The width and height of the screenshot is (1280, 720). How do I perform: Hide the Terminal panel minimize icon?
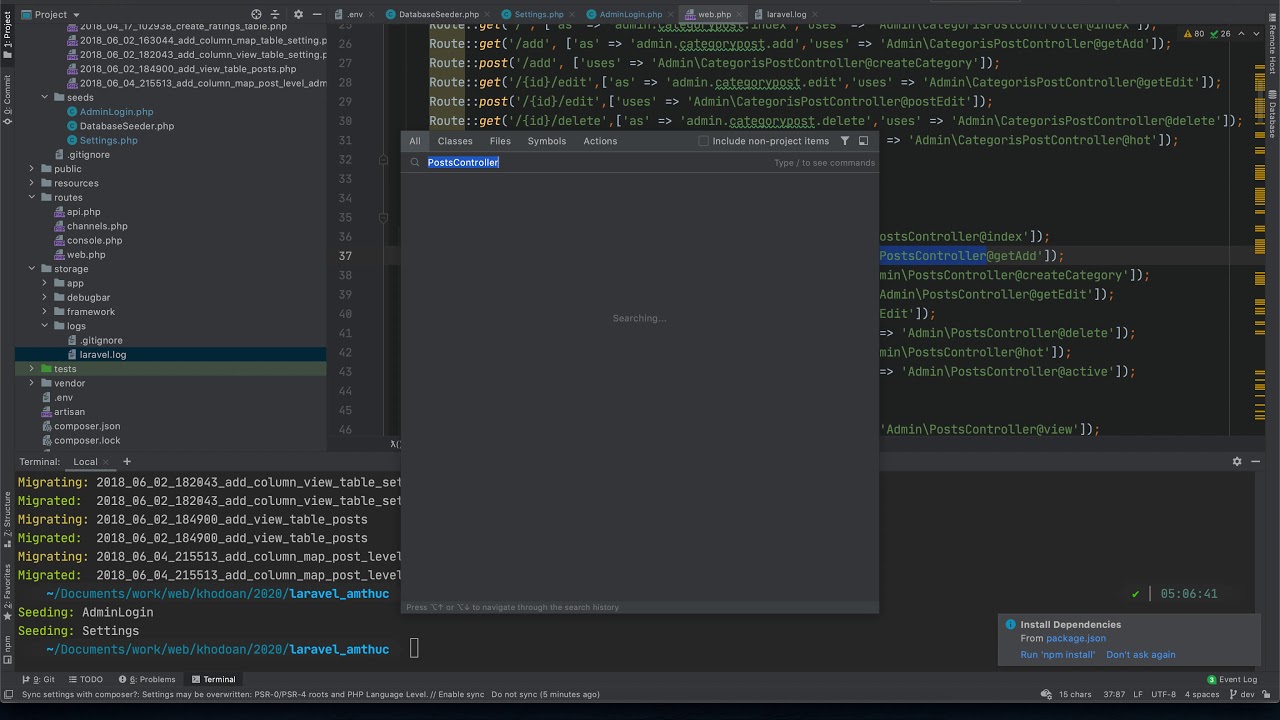1256,462
